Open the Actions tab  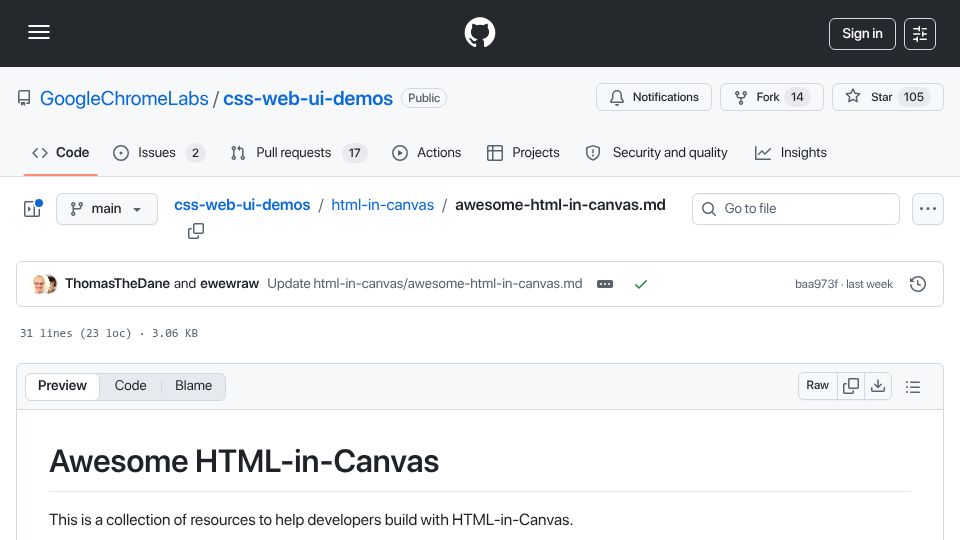[427, 152]
